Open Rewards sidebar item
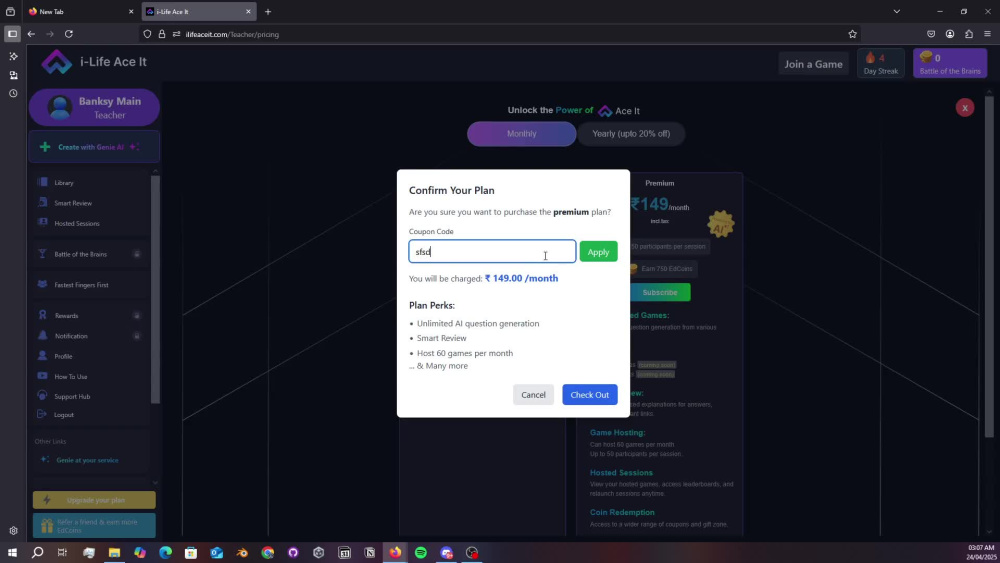This screenshot has height=563, width=1000. click(66, 316)
